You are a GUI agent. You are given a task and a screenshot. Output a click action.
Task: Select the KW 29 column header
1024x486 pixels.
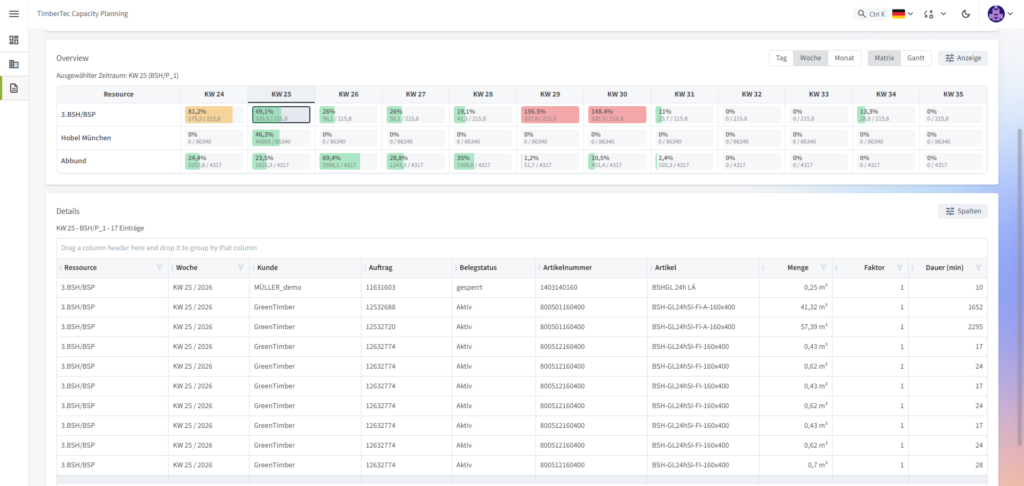click(550, 94)
